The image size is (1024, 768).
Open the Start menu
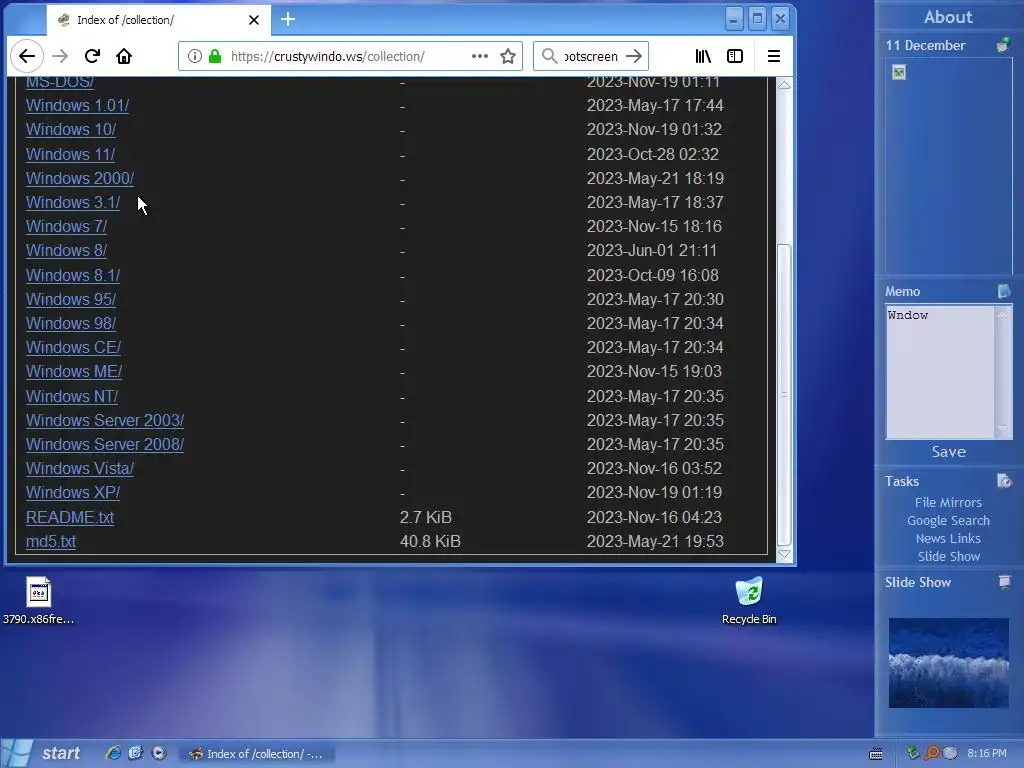click(x=43, y=754)
